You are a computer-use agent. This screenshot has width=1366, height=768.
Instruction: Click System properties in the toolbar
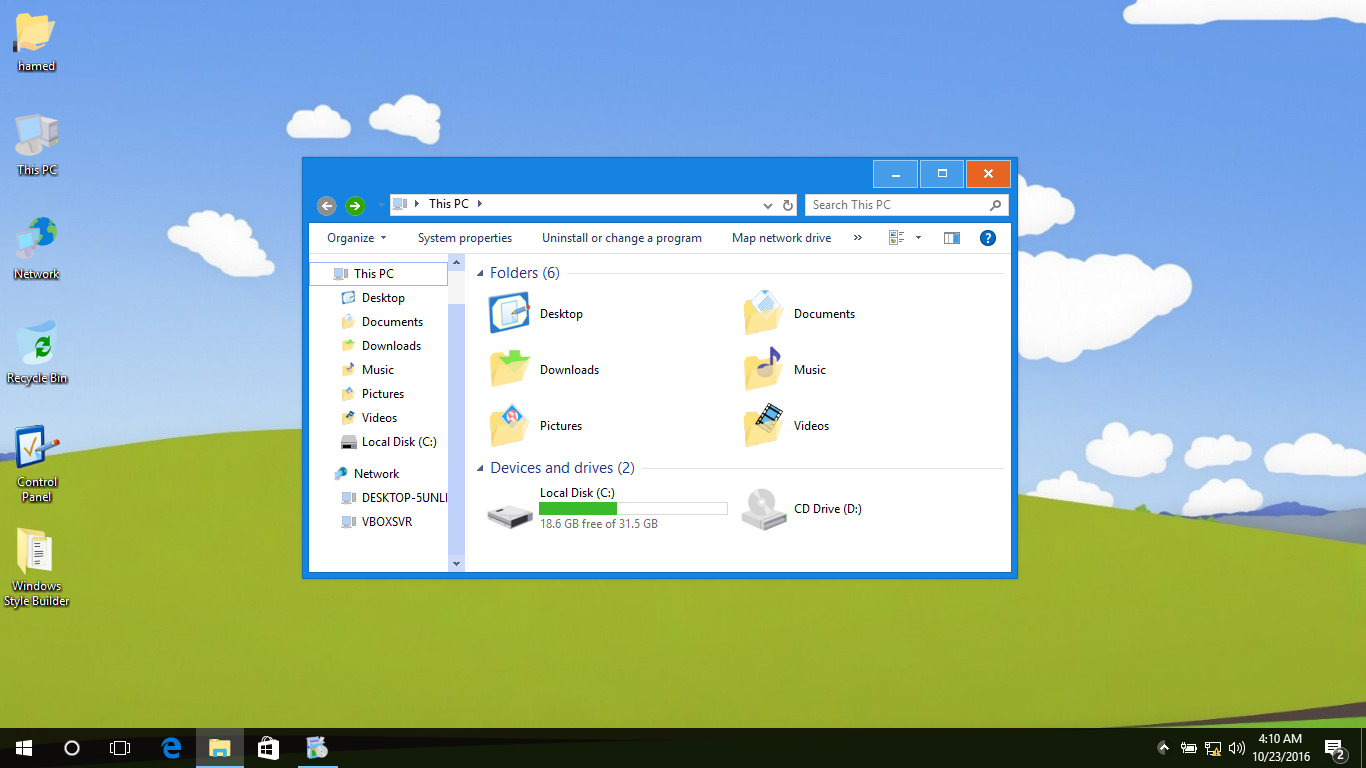pos(464,238)
